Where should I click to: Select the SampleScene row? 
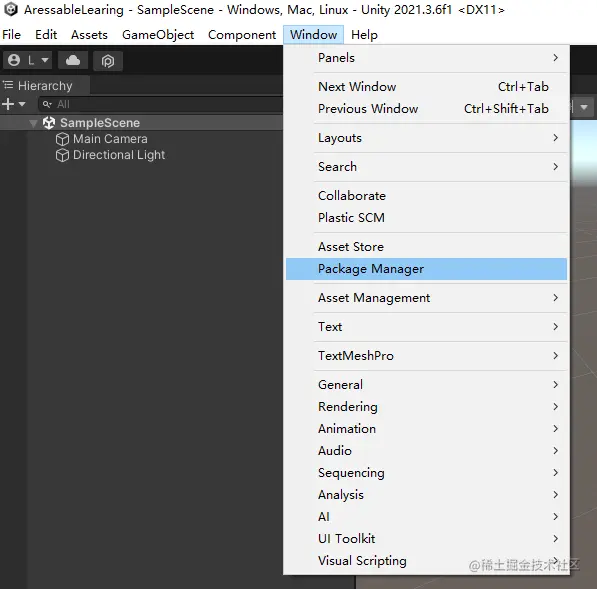pos(141,123)
